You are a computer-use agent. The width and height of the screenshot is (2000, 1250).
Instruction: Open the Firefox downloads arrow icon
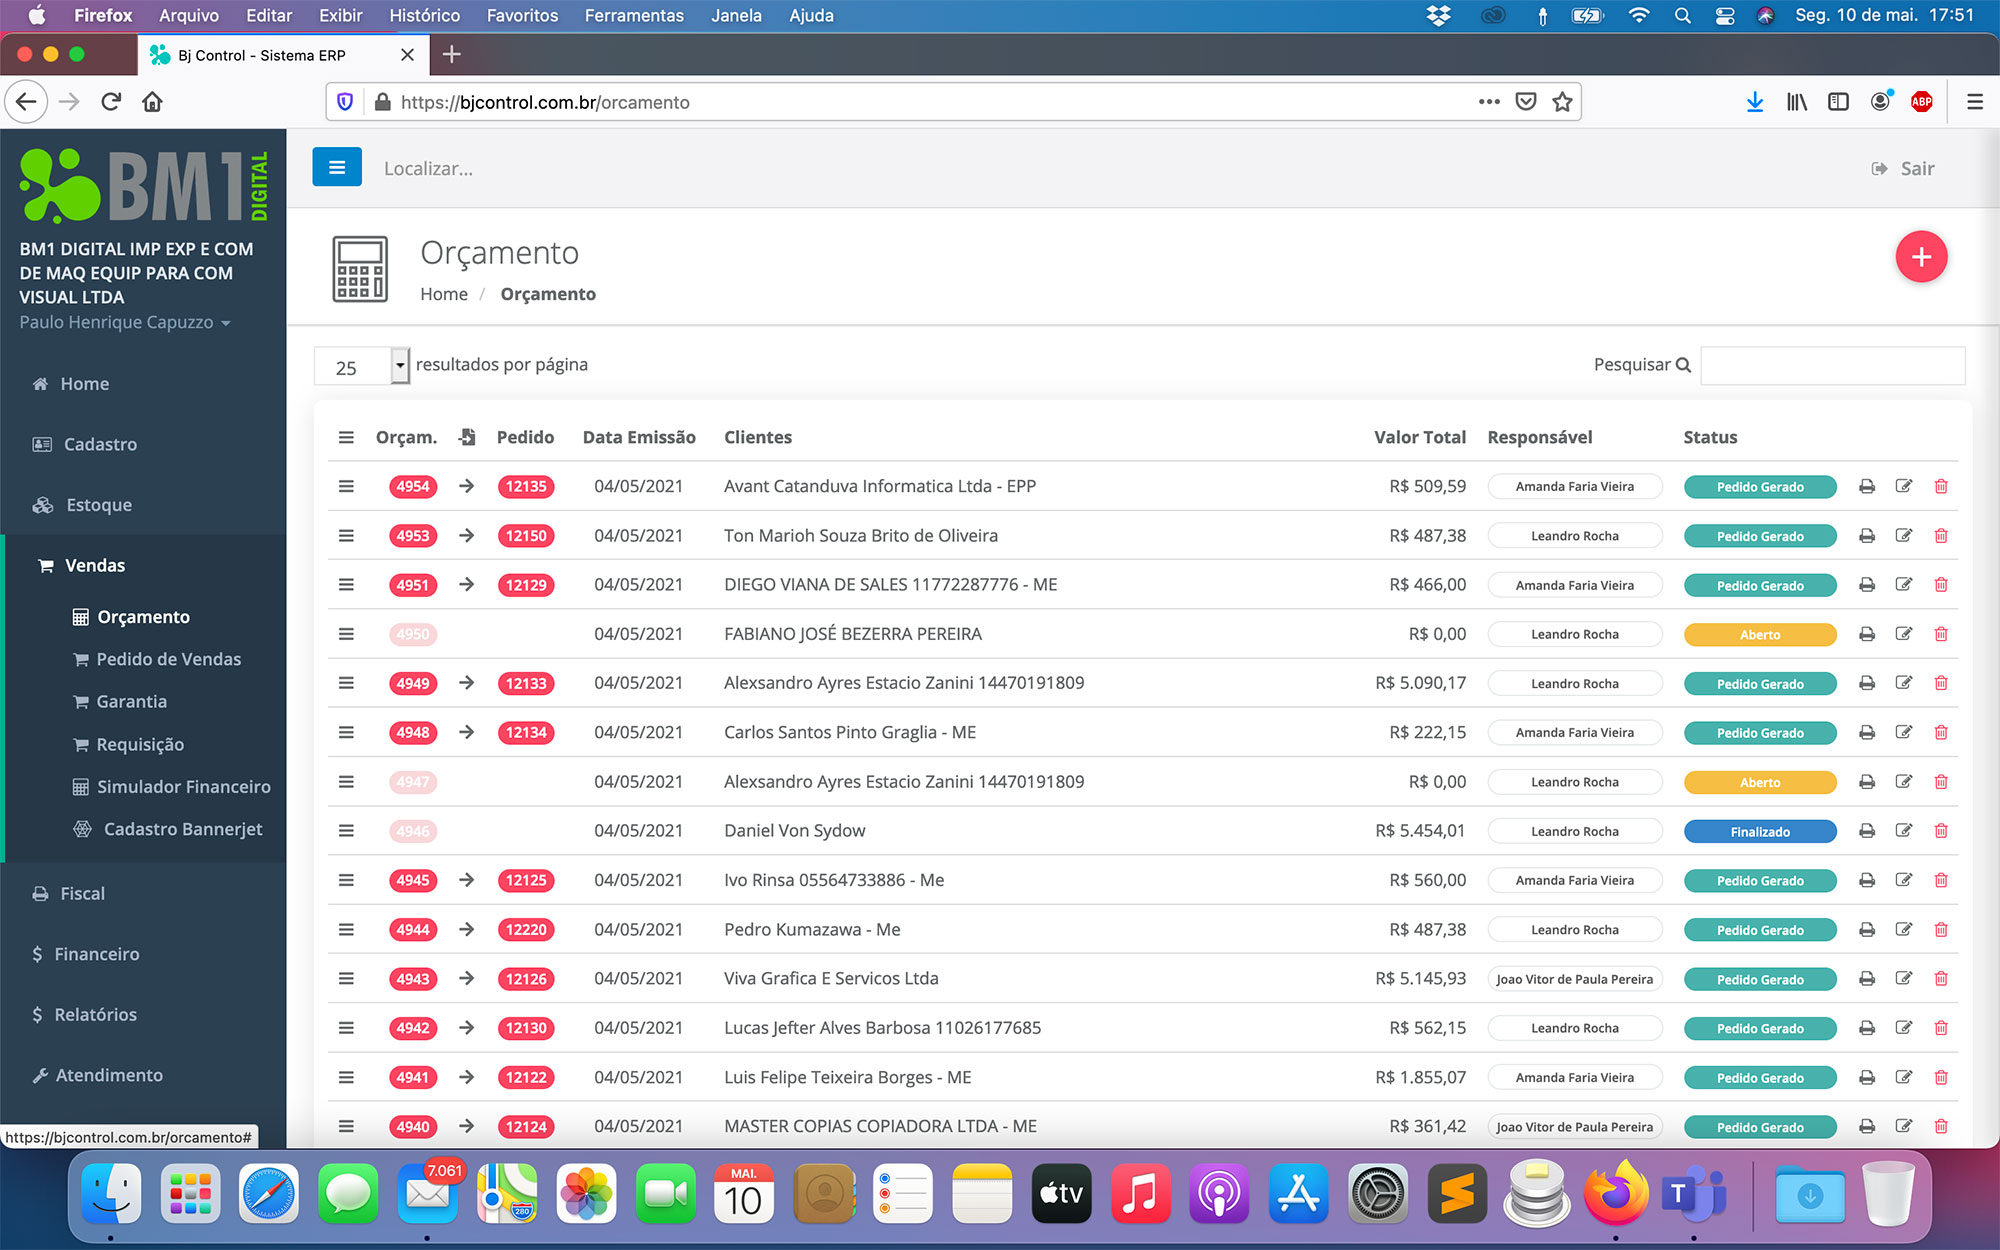[1754, 102]
